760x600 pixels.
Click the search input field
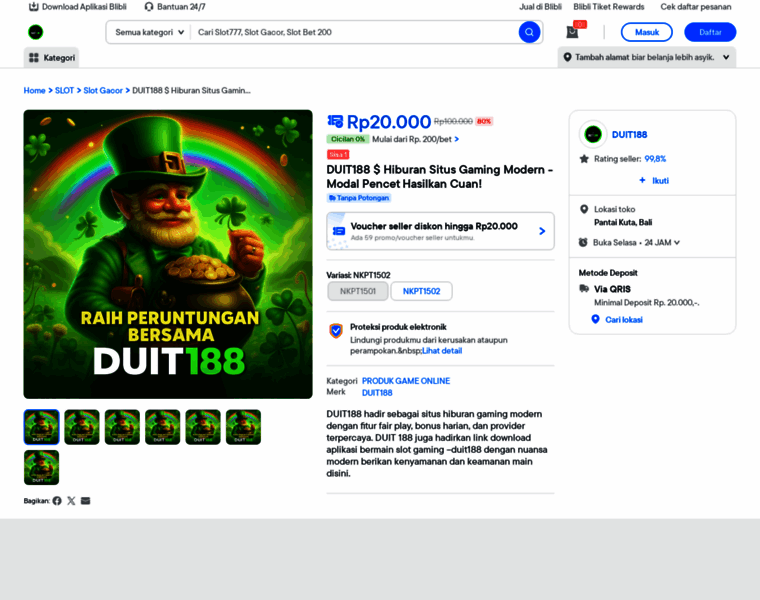click(x=355, y=32)
